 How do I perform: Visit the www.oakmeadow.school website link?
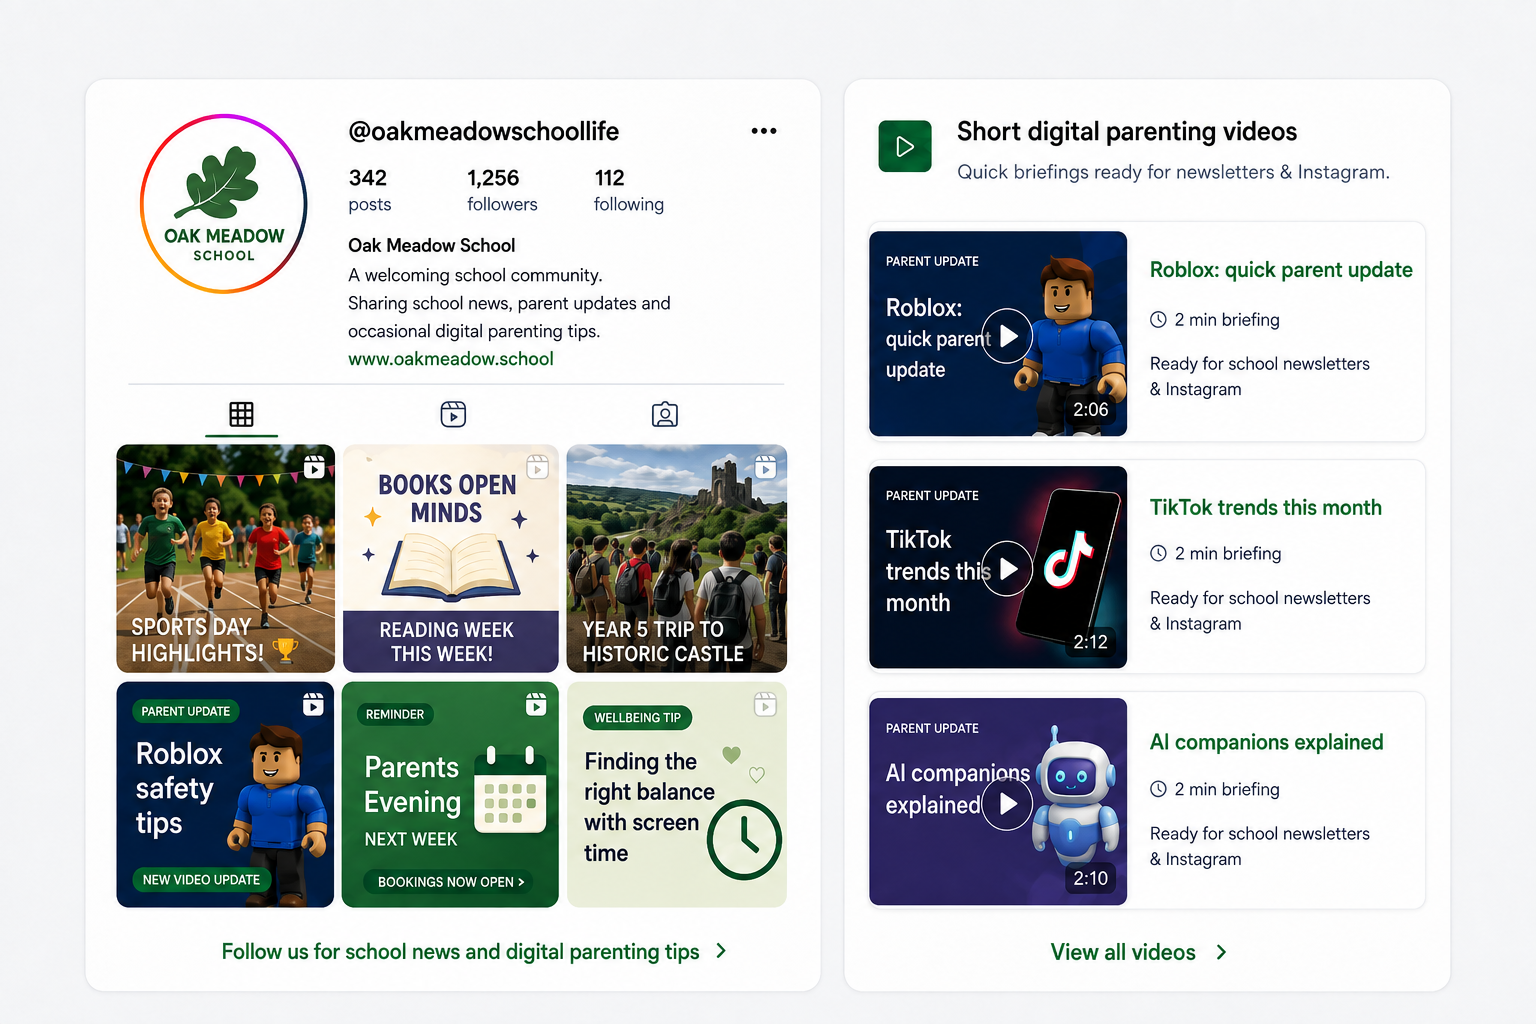coord(451,359)
